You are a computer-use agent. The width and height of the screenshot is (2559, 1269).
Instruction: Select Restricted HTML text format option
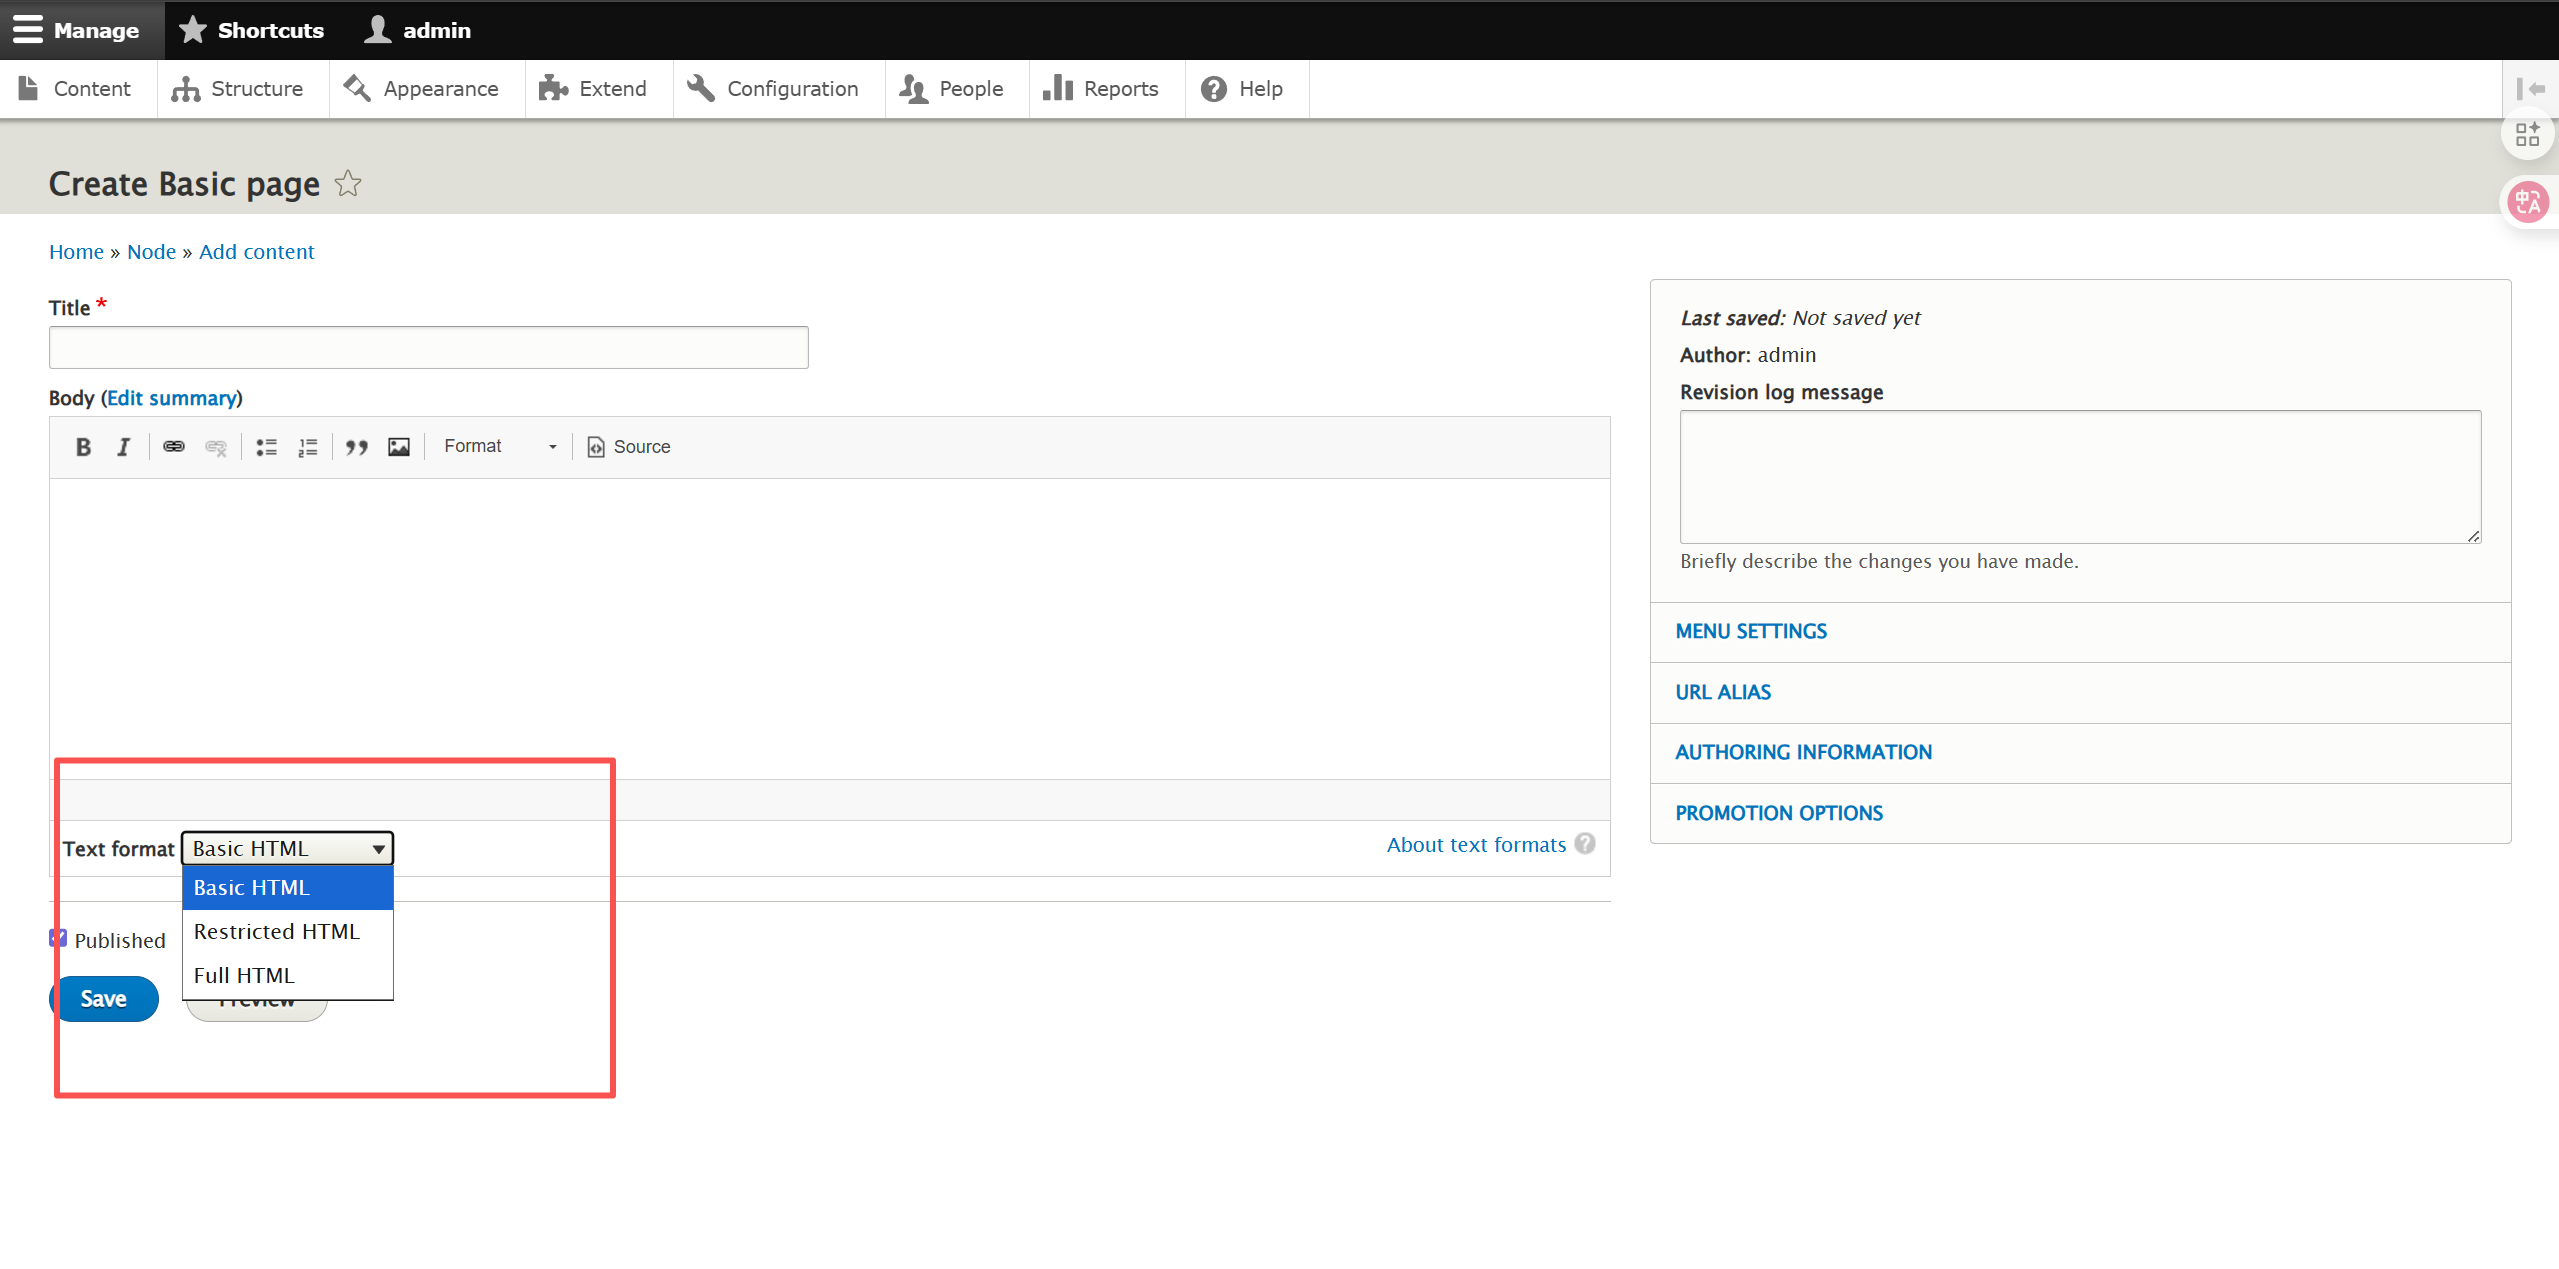(x=277, y=932)
